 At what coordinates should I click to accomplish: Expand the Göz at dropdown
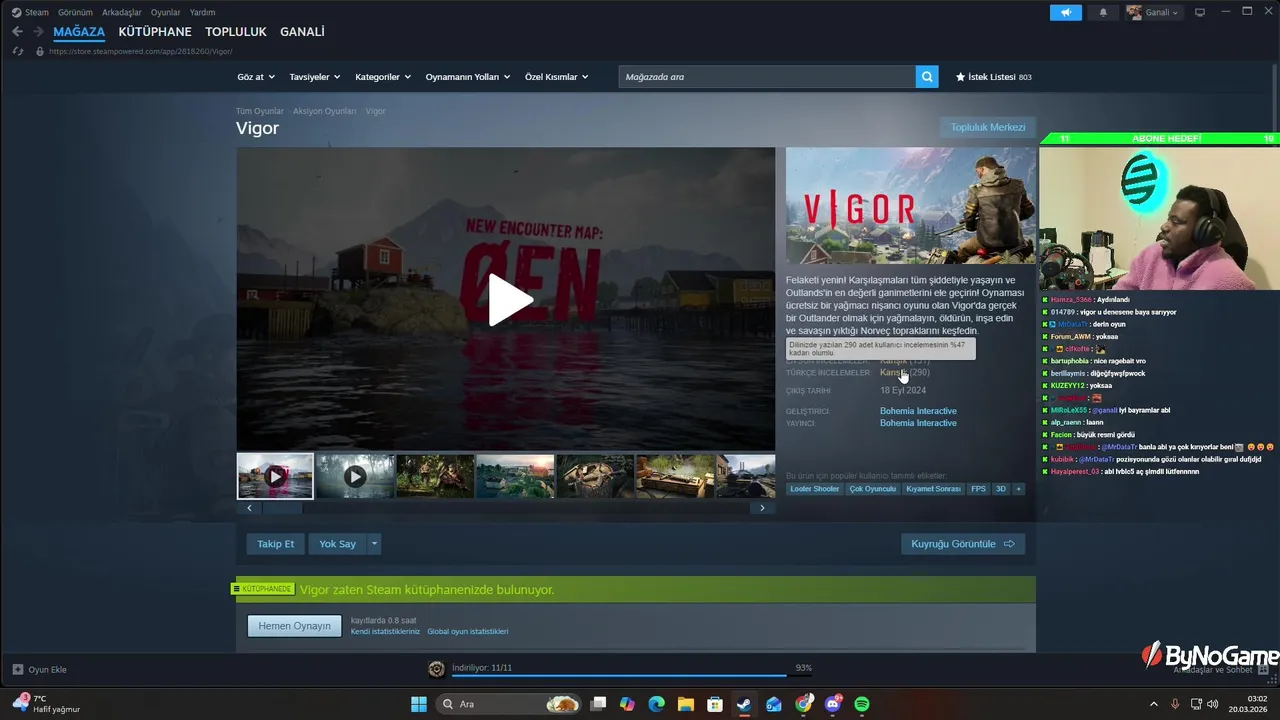255,77
